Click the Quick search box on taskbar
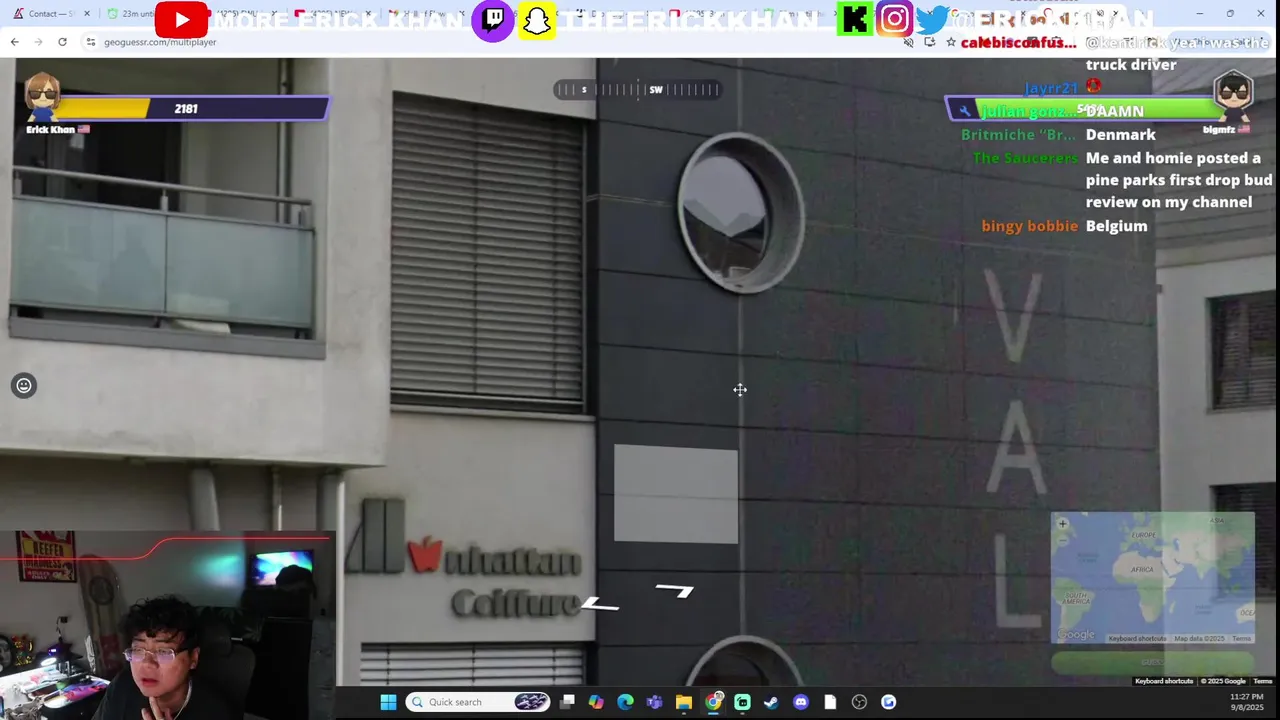 pos(478,702)
